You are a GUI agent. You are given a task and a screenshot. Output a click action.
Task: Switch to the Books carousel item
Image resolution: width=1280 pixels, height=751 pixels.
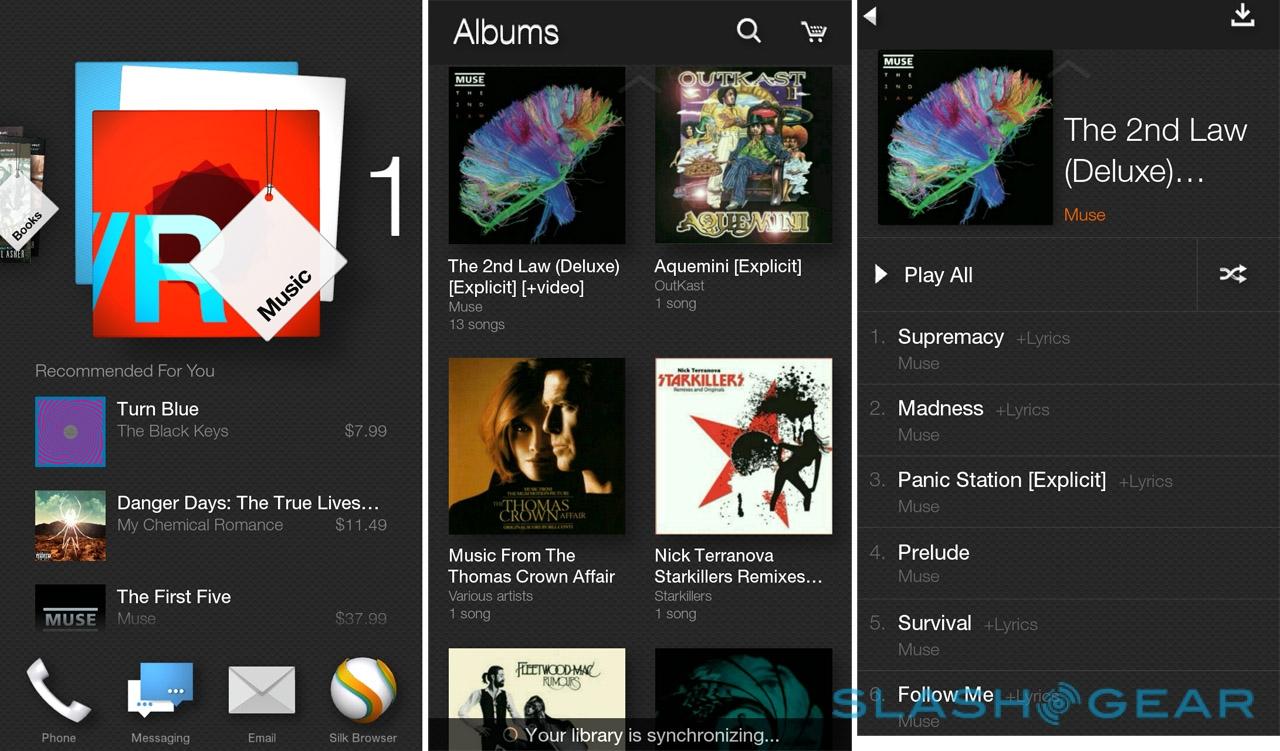[25, 208]
